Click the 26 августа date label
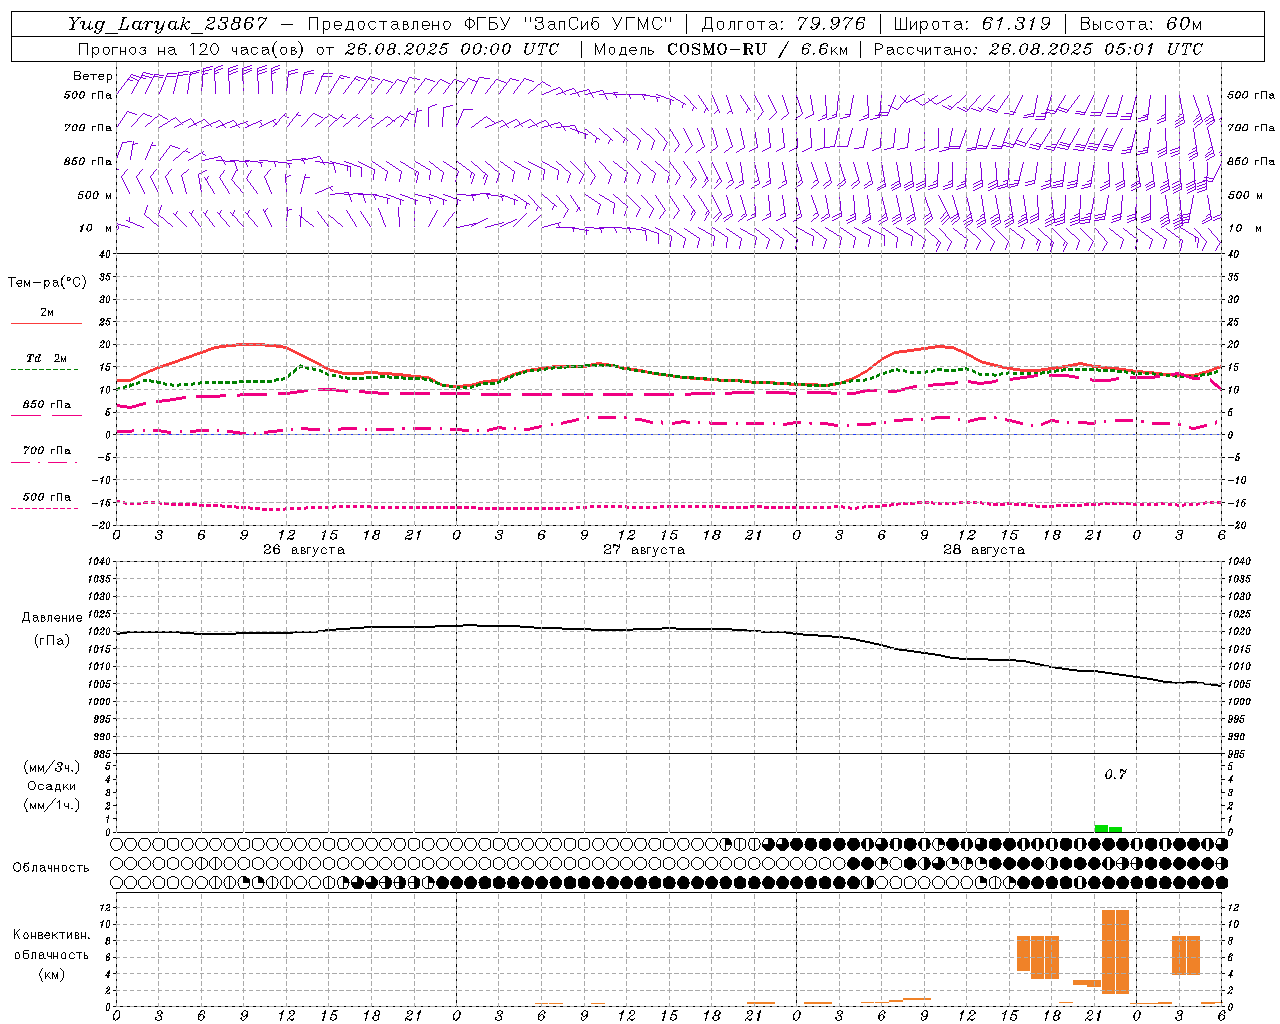This screenshot has height=1024, width=1280. pos(304,550)
